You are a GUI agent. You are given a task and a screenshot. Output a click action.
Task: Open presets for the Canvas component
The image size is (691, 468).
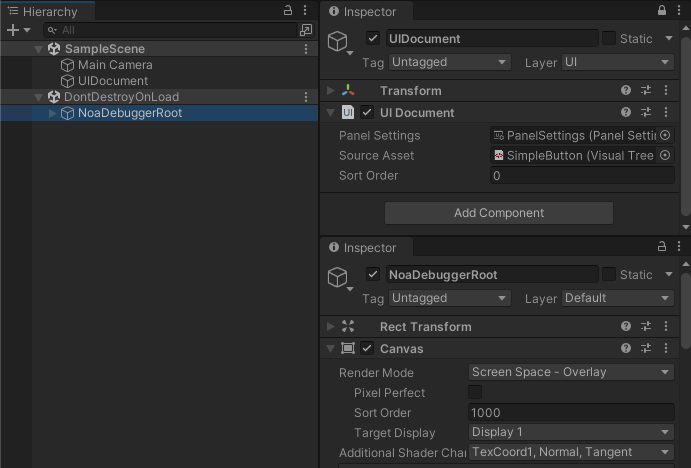click(646, 348)
